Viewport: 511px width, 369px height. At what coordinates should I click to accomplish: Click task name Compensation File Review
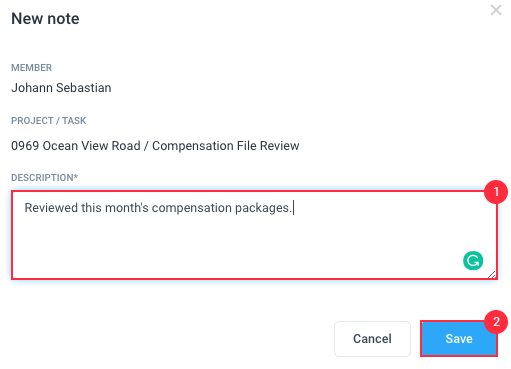pyautogui.click(x=226, y=146)
